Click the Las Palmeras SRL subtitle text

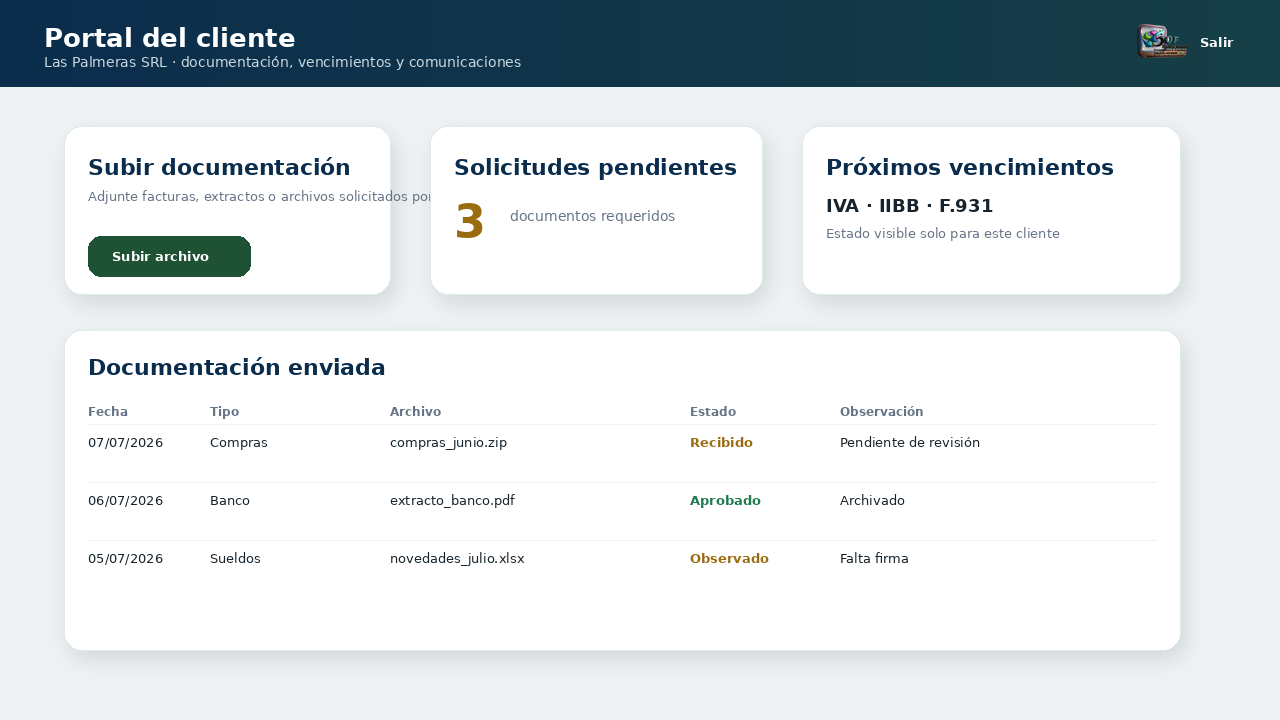(282, 62)
